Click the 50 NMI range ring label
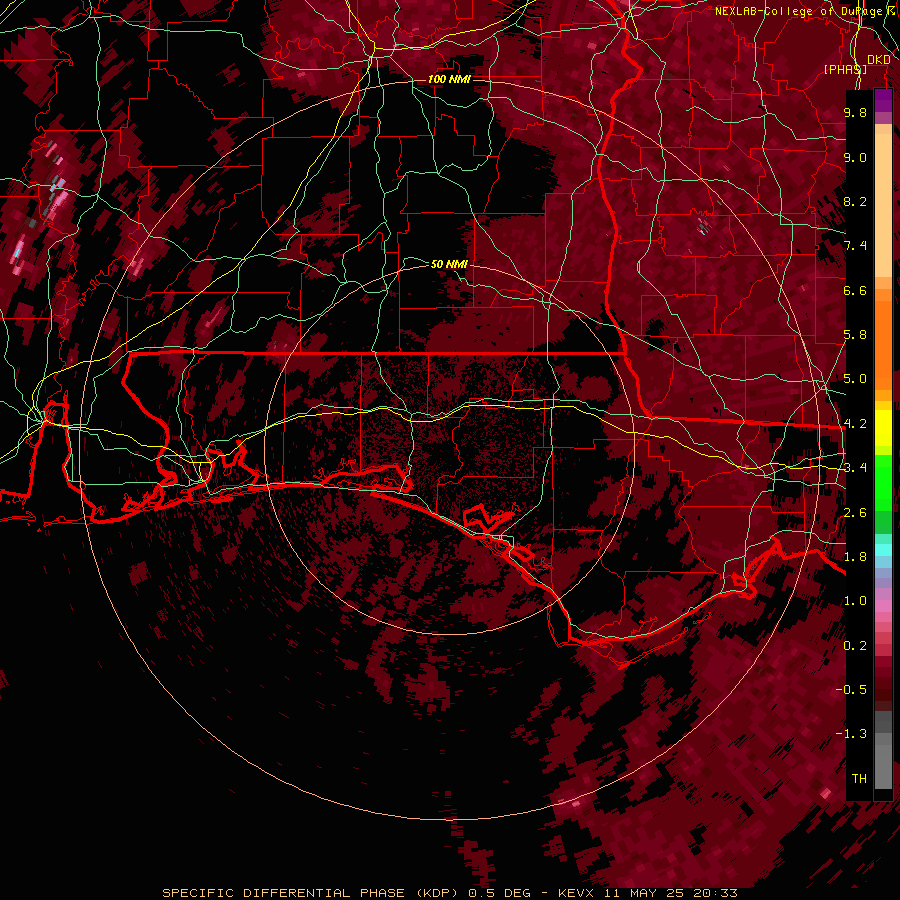900x900 pixels. coord(449,264)
